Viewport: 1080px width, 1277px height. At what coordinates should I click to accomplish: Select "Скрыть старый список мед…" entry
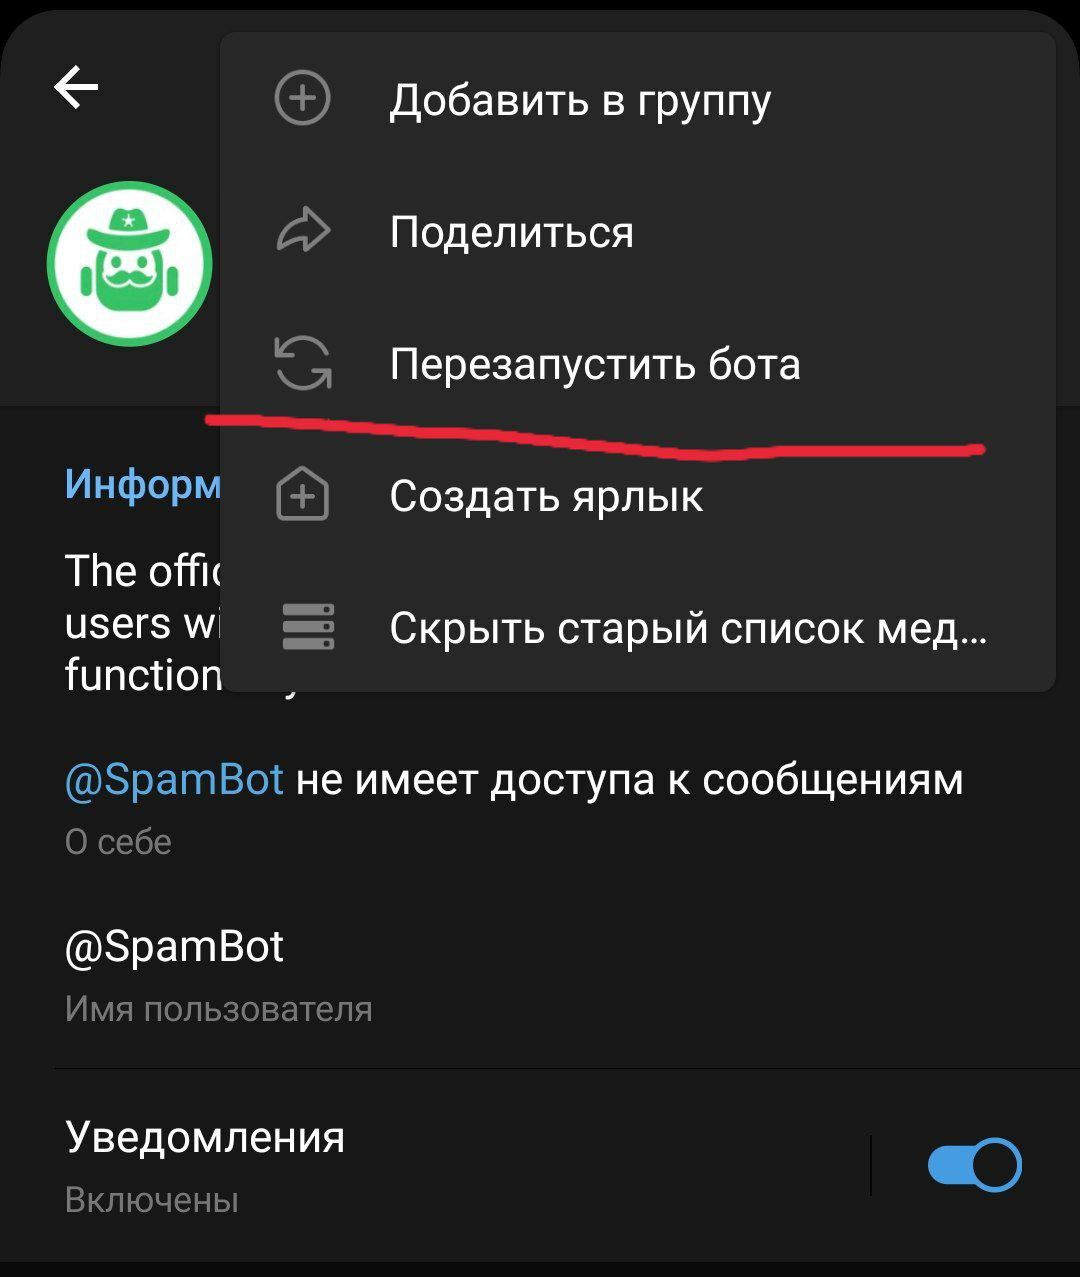(638, 627)
